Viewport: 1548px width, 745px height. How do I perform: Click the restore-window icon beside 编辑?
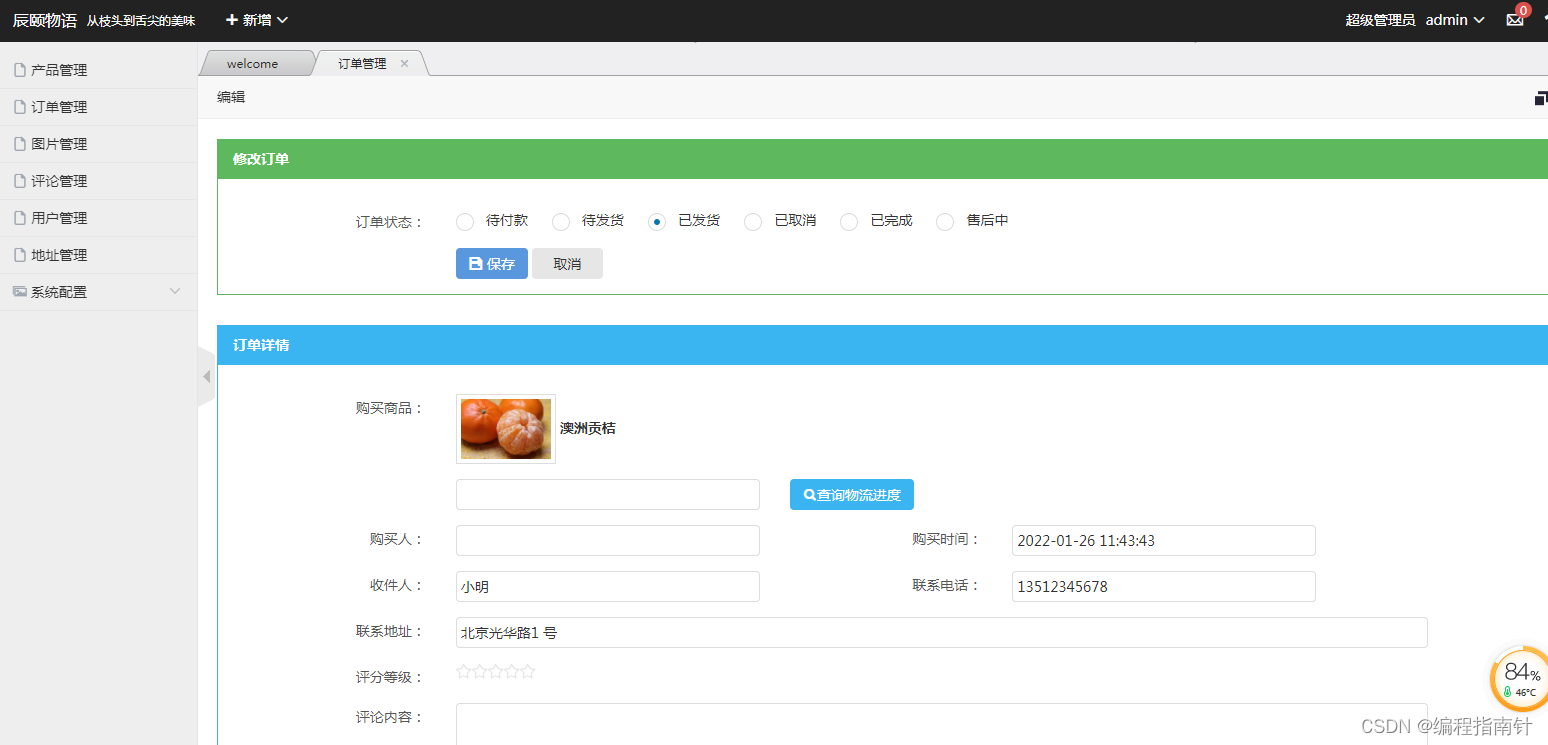(x=1541, y=98)
